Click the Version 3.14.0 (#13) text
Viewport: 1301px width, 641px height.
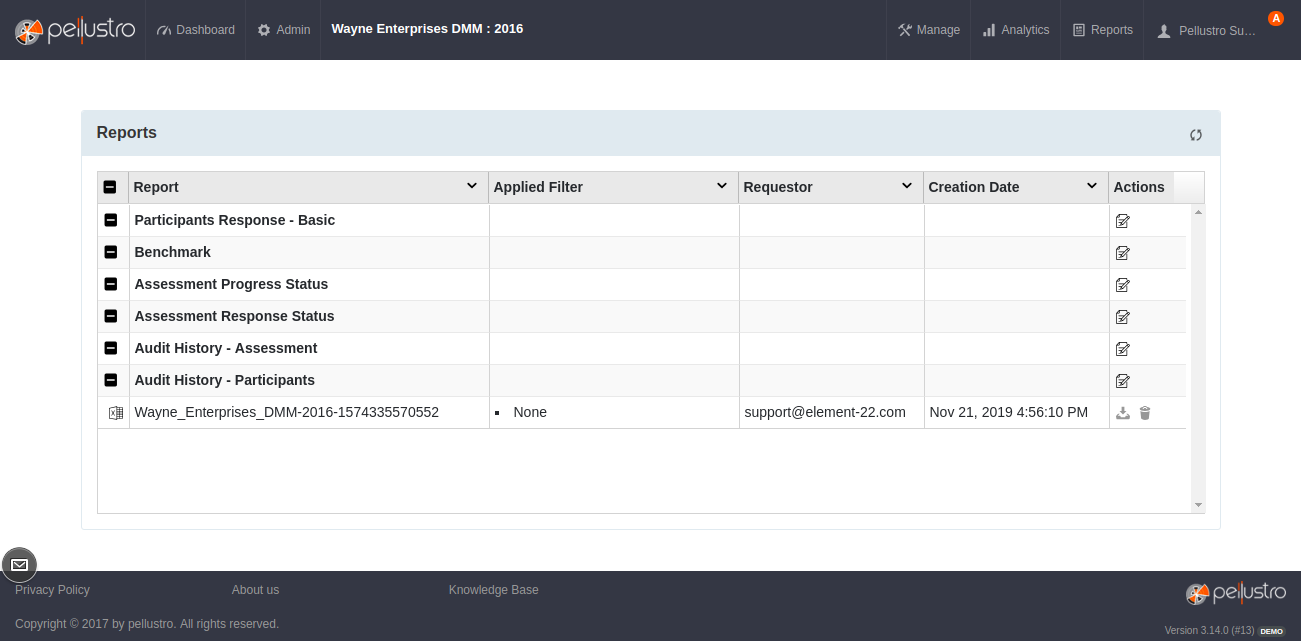(x=1209, y=631)
